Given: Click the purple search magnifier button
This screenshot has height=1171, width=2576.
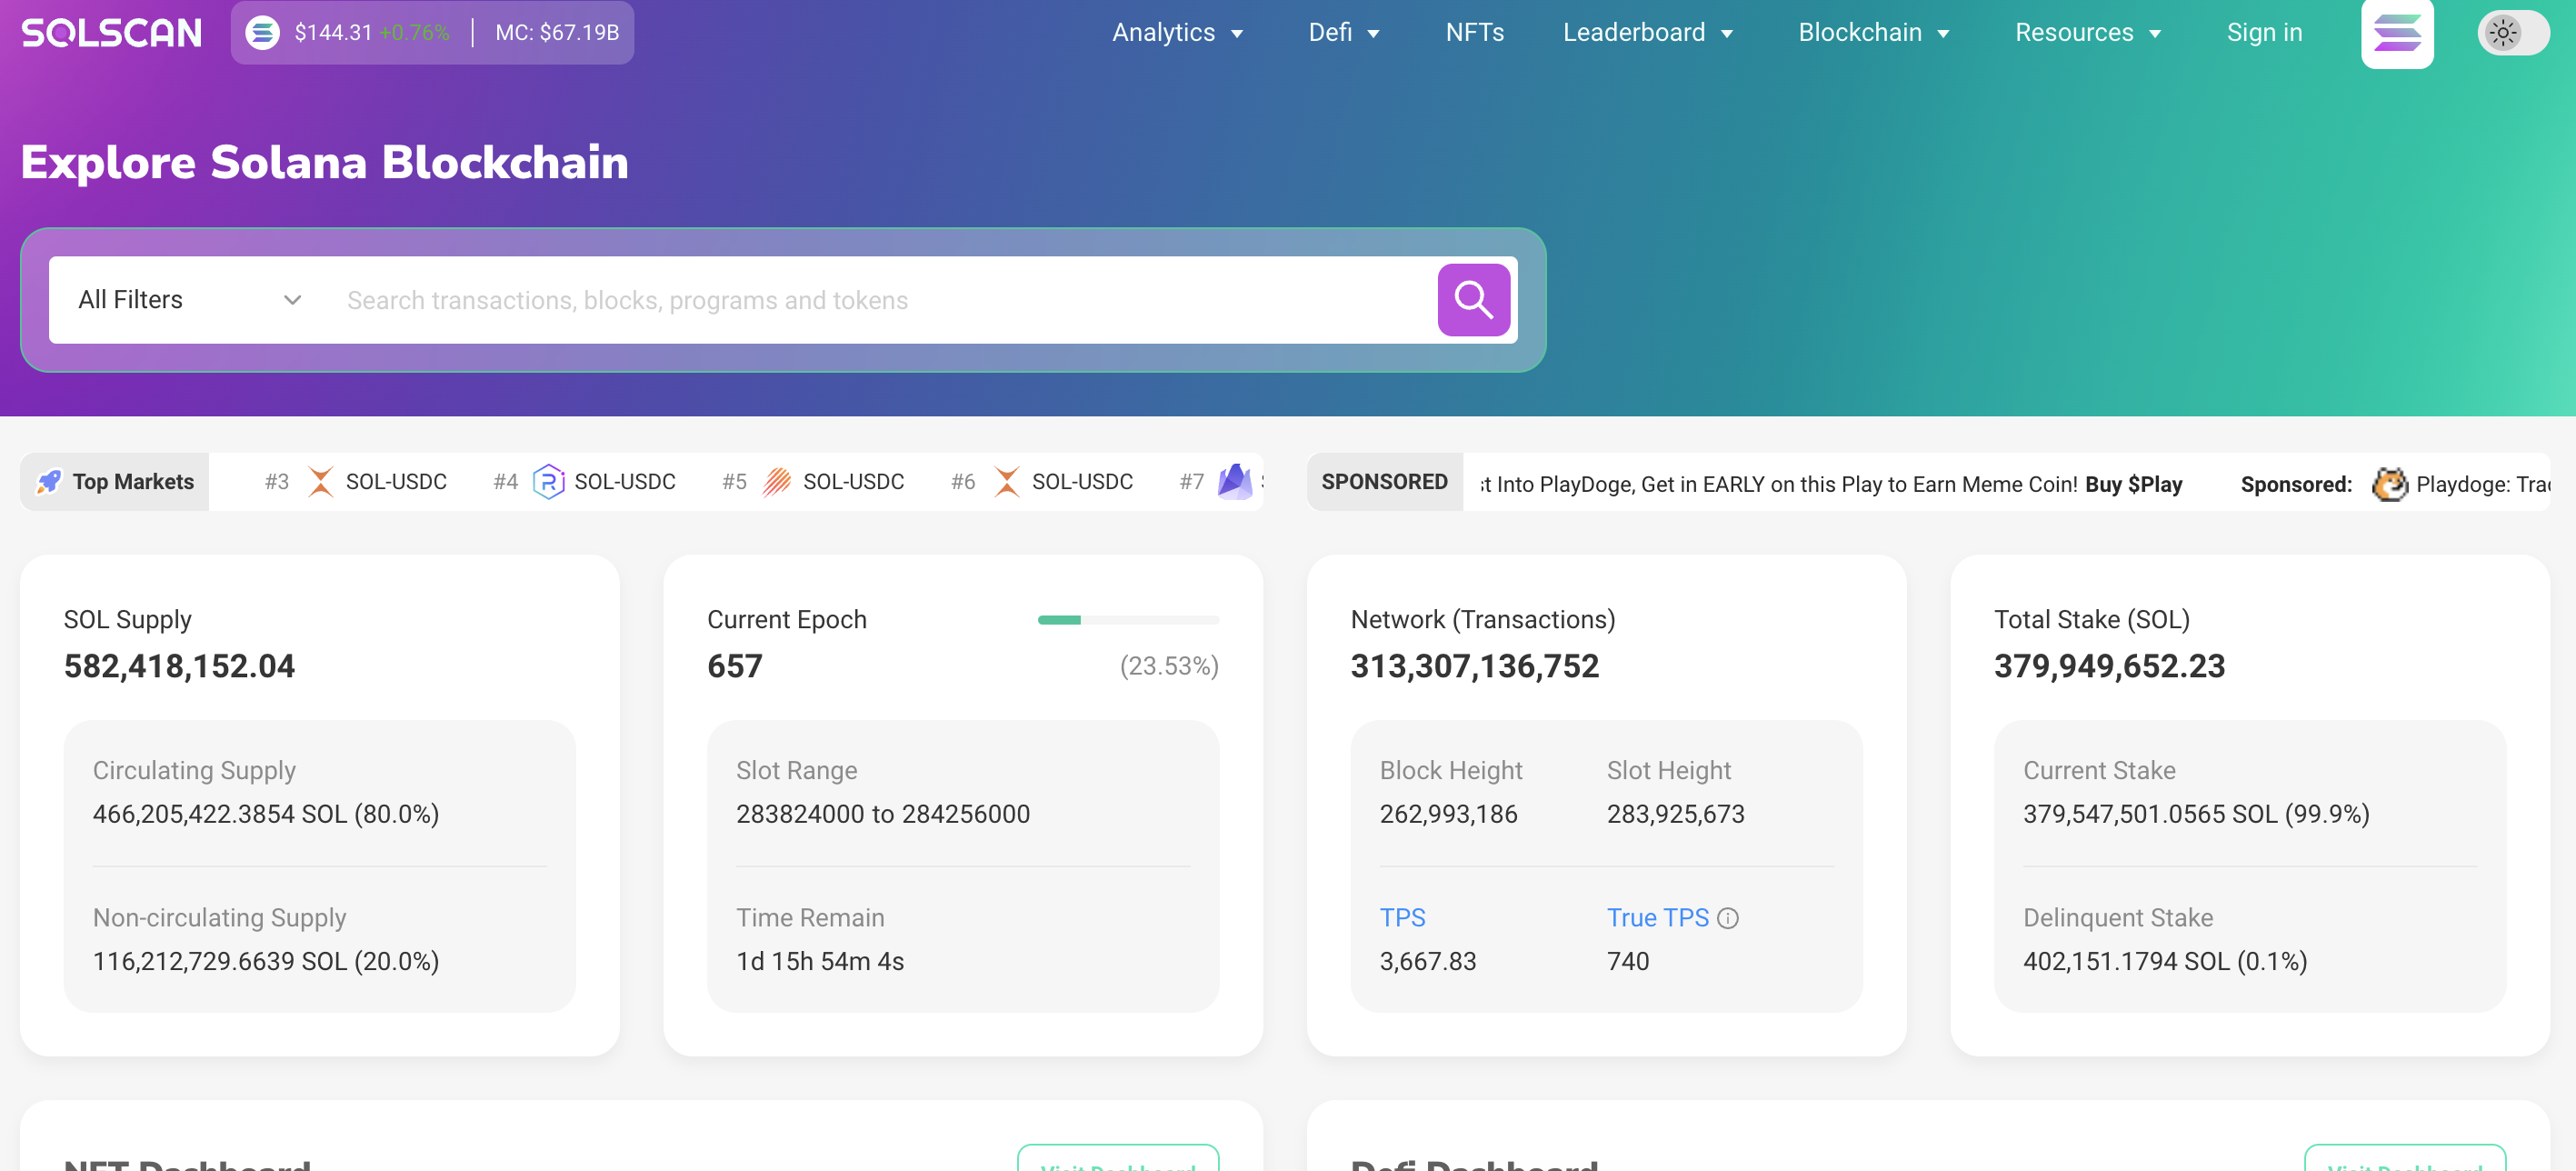Looking at the screenshot, I should tap(1472, 300).
